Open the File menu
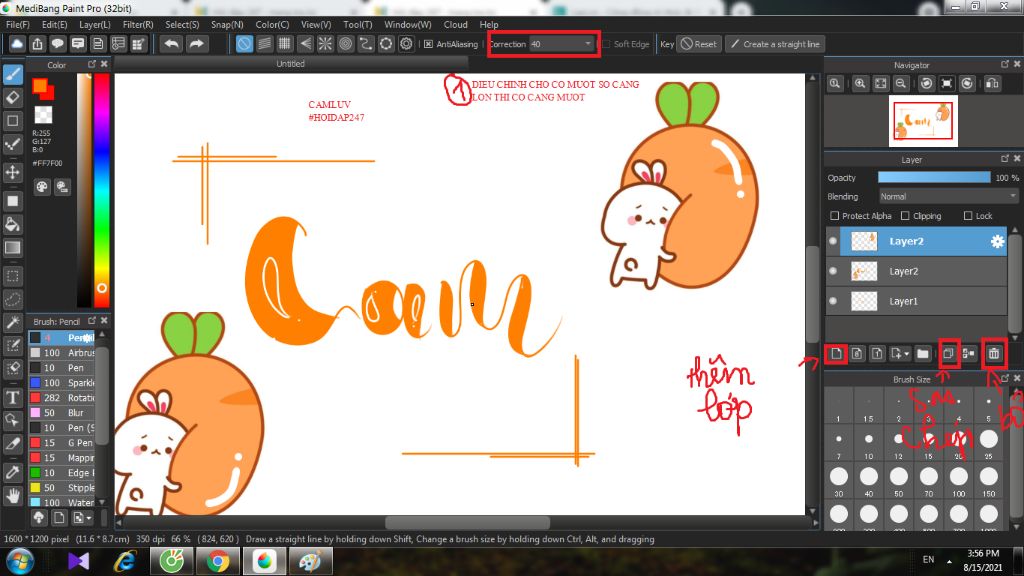 click(x=18, y=25)
